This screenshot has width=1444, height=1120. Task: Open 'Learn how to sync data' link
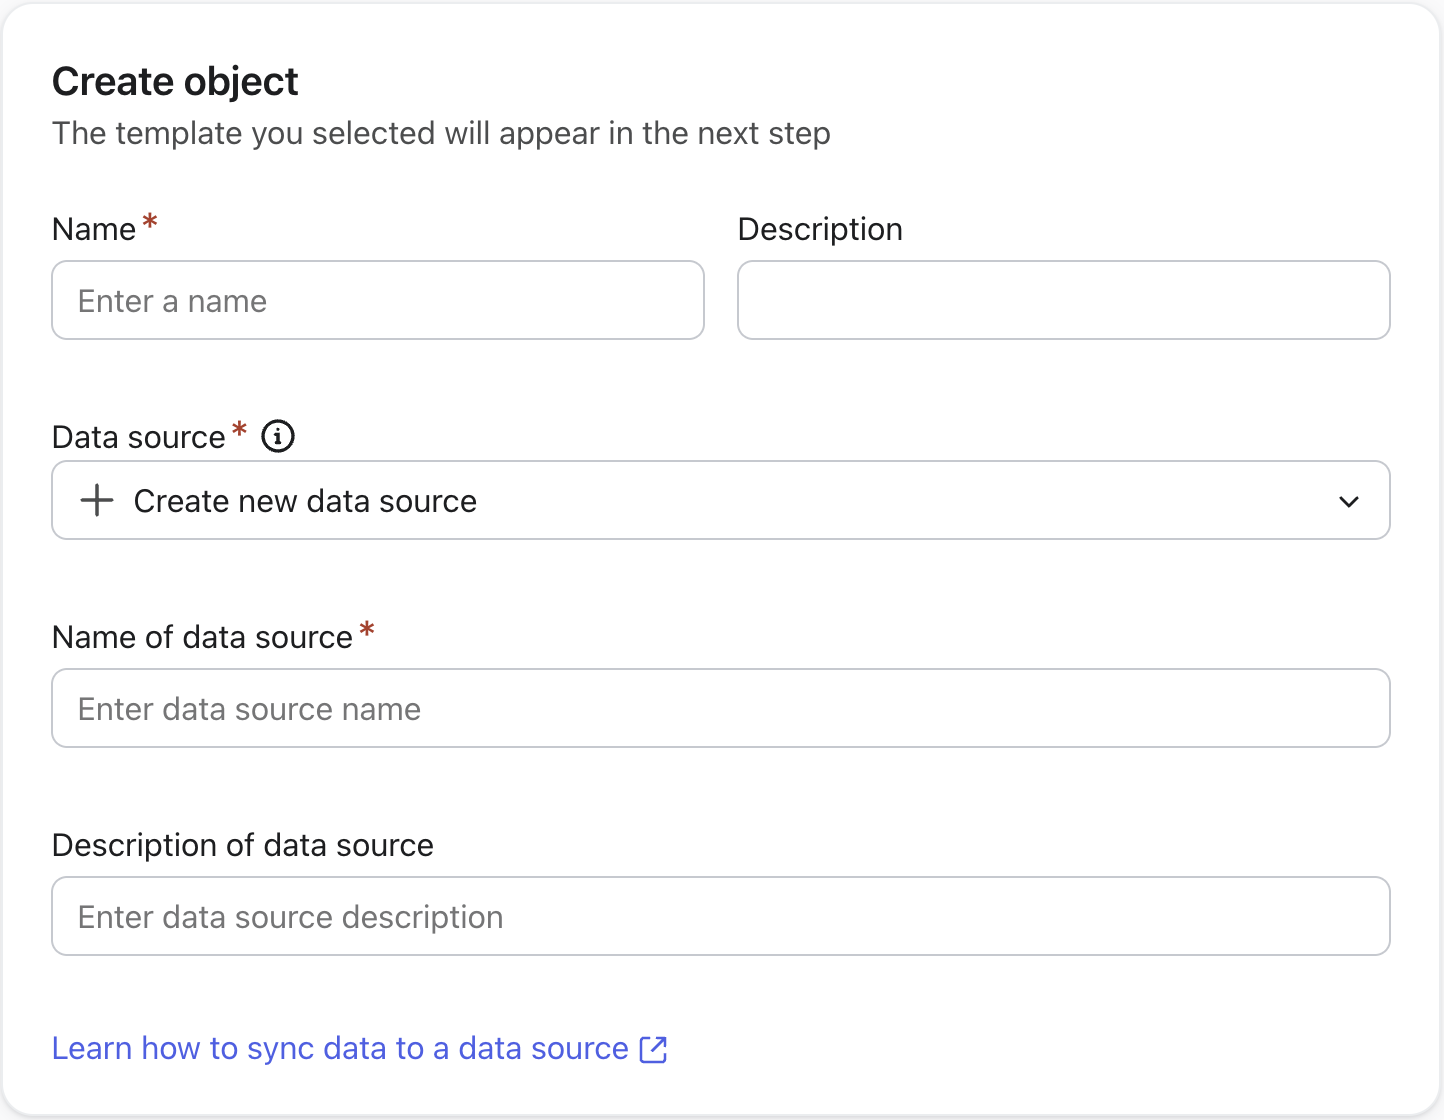pyautogui.click(x=340, y=1048)
